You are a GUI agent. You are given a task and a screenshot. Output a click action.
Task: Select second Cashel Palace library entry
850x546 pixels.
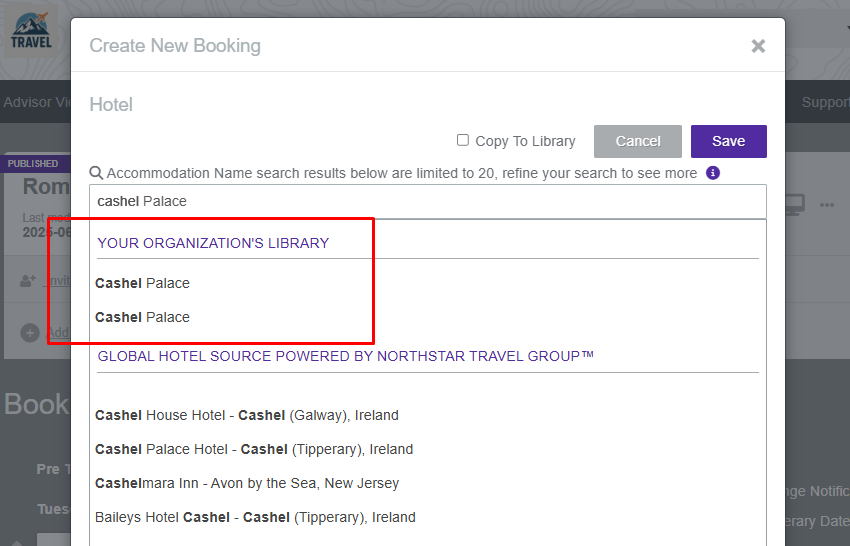click(143, 317)
